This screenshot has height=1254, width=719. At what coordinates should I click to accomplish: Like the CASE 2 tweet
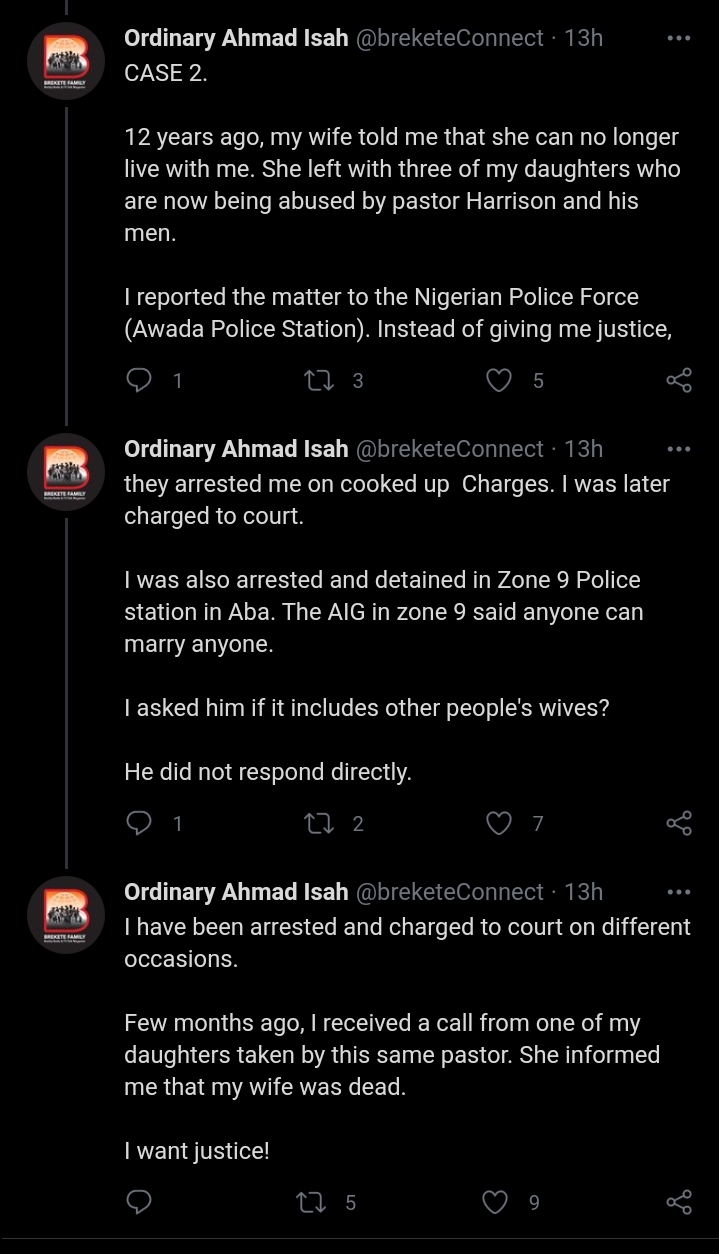click(498, 380)
